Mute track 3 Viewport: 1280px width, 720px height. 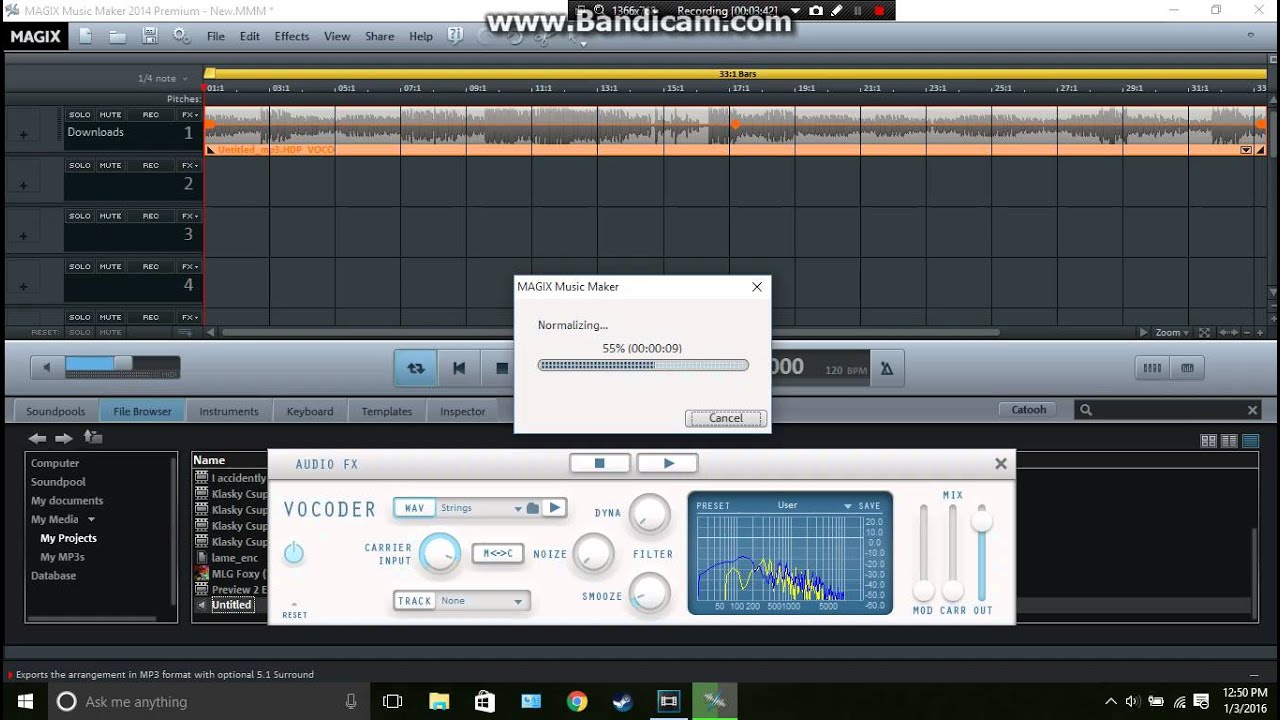pyautogui.click(x=110, y=216)
